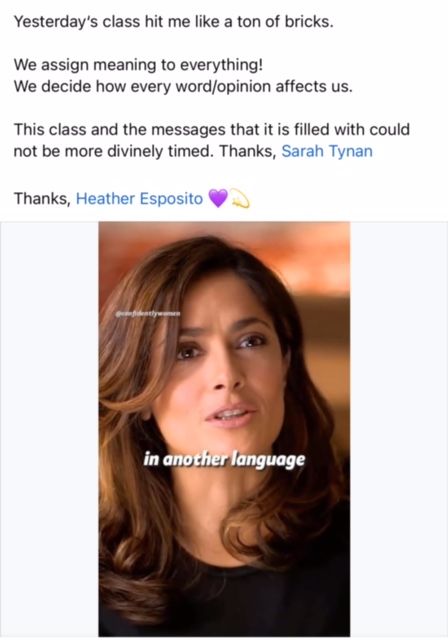Open the Sarah Tynan profile link
Image resolution: width=448 pixels, height=640 pixels.
click(x=327, y=151)
